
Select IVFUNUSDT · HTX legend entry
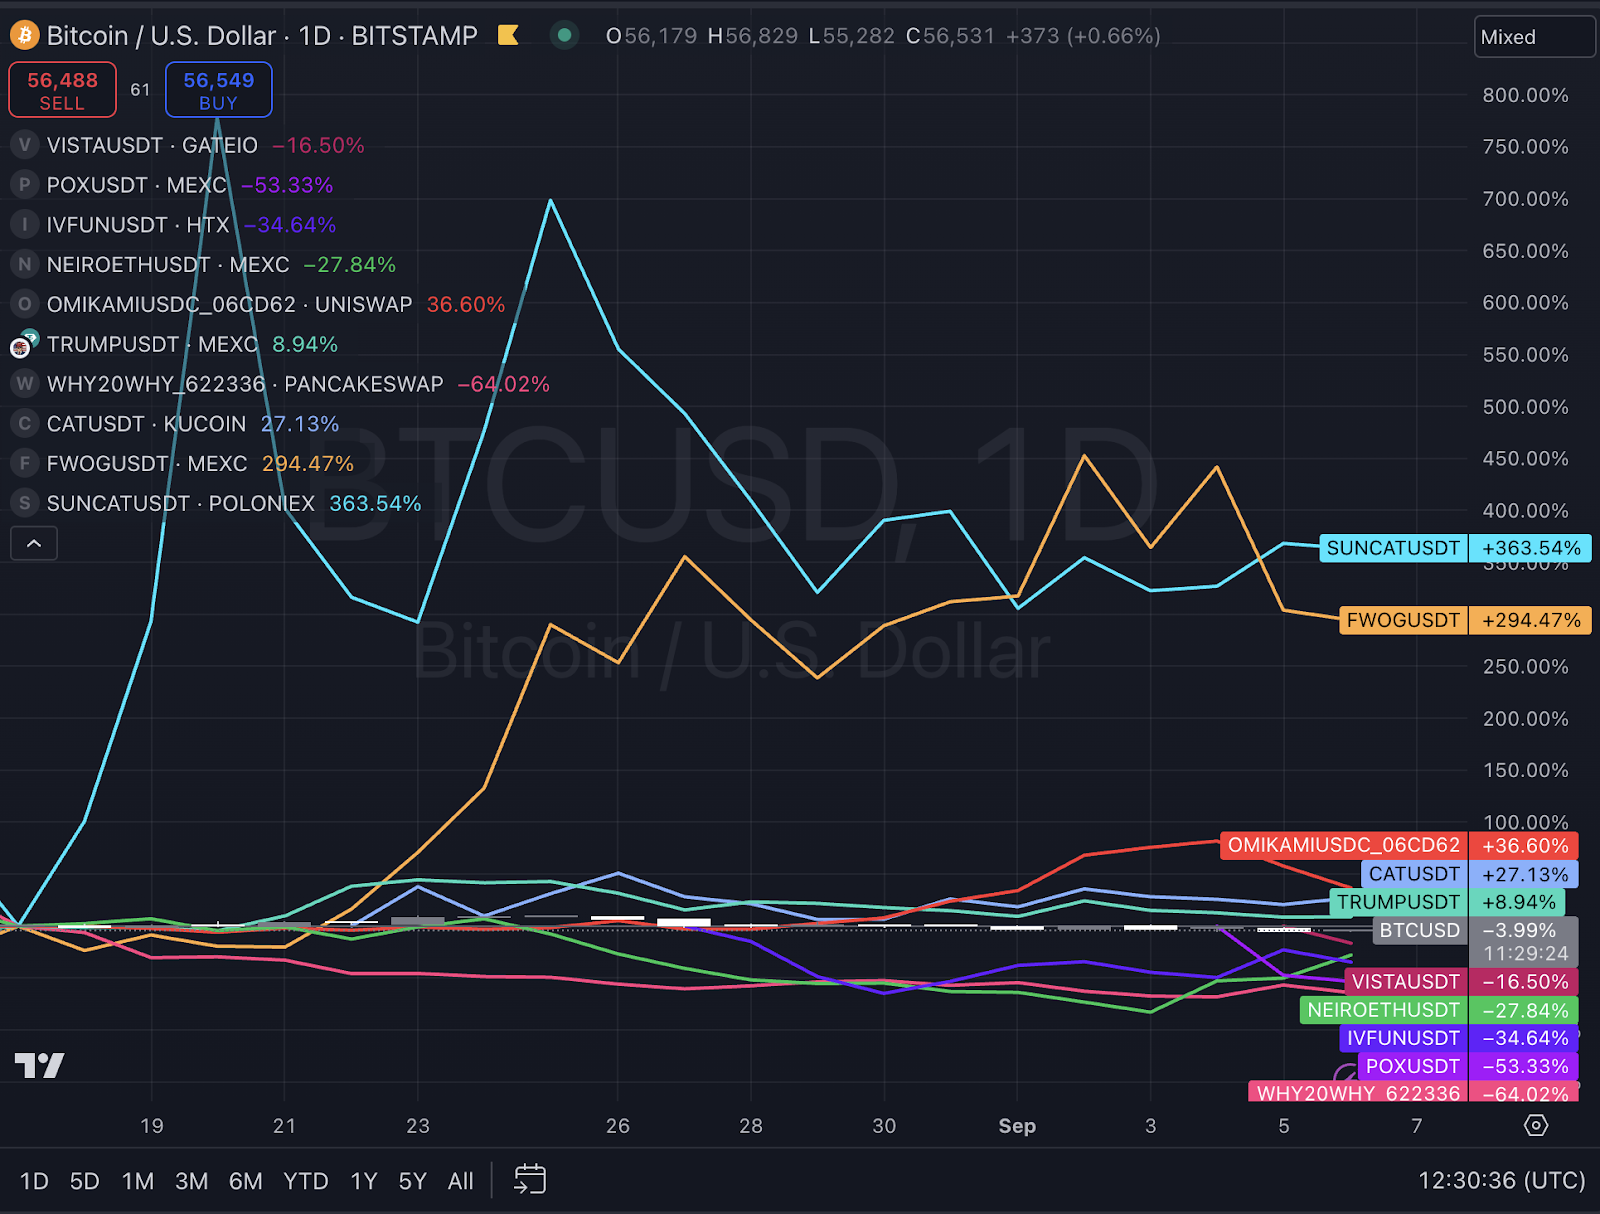click(x=138, y=225)
